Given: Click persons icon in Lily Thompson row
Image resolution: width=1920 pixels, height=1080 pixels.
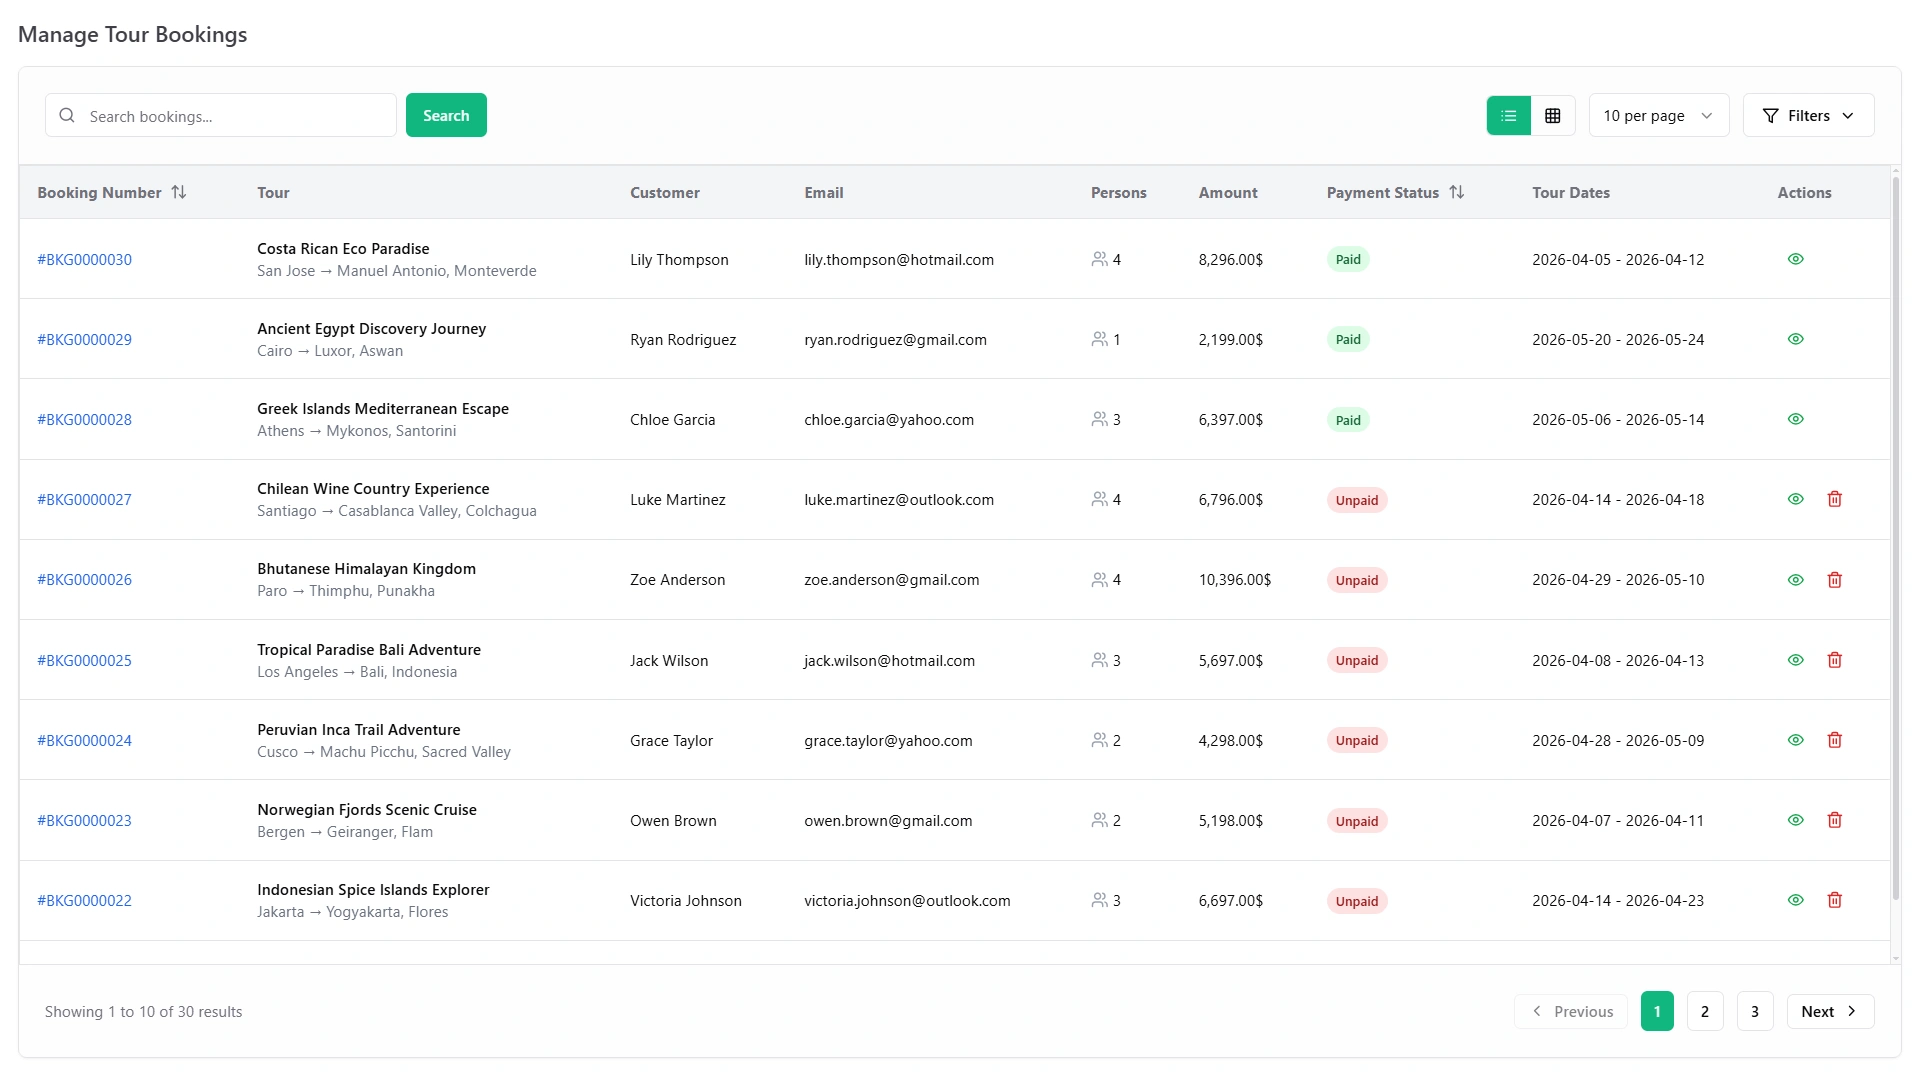Looking at the screenshot, I should point(1099,259).
